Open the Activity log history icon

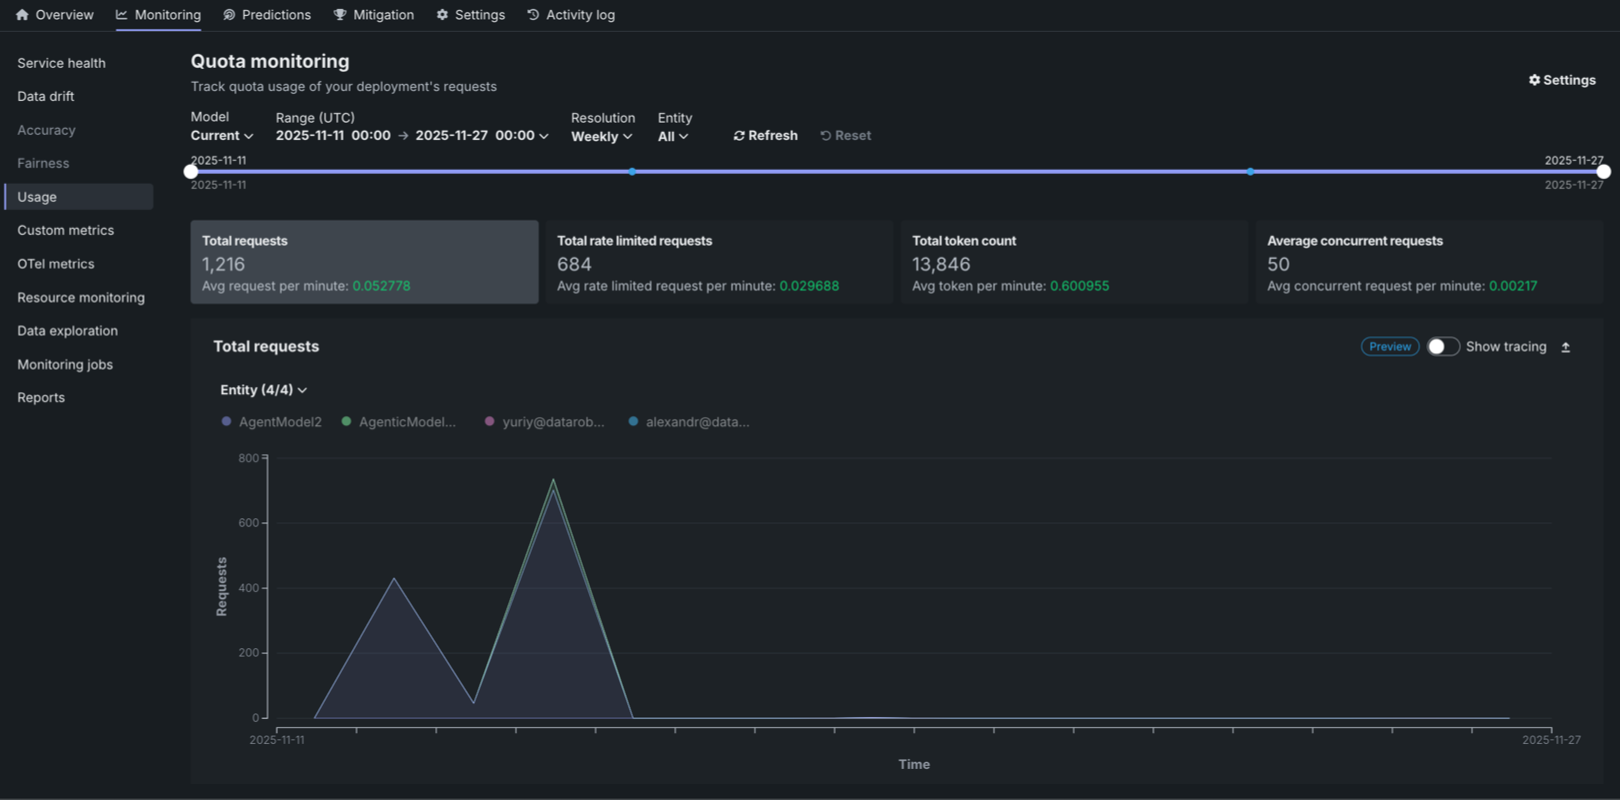tap(533, 15)
